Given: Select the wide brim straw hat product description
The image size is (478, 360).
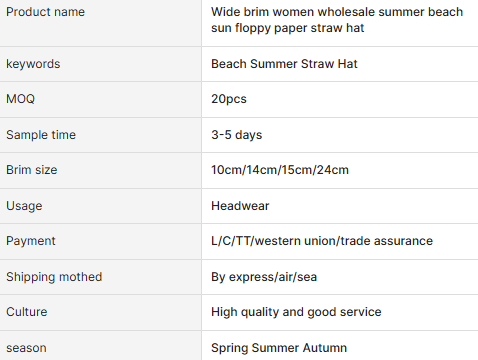Looking at the screenshot, I should pyautogui.click(x=337, y=20).
